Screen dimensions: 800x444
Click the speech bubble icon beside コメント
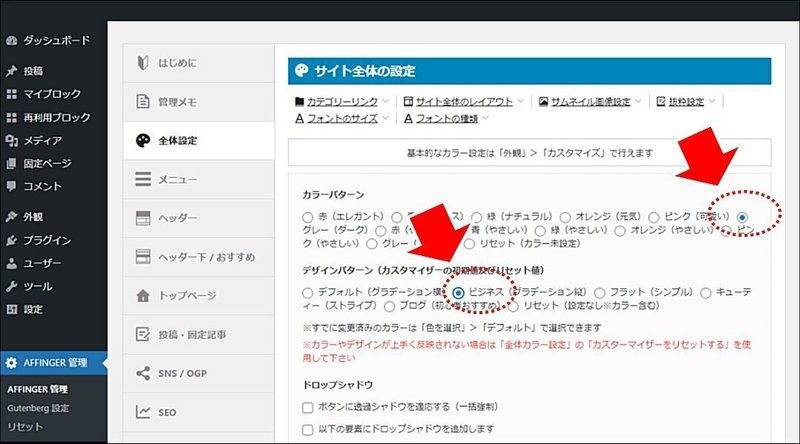click(11, 186)
